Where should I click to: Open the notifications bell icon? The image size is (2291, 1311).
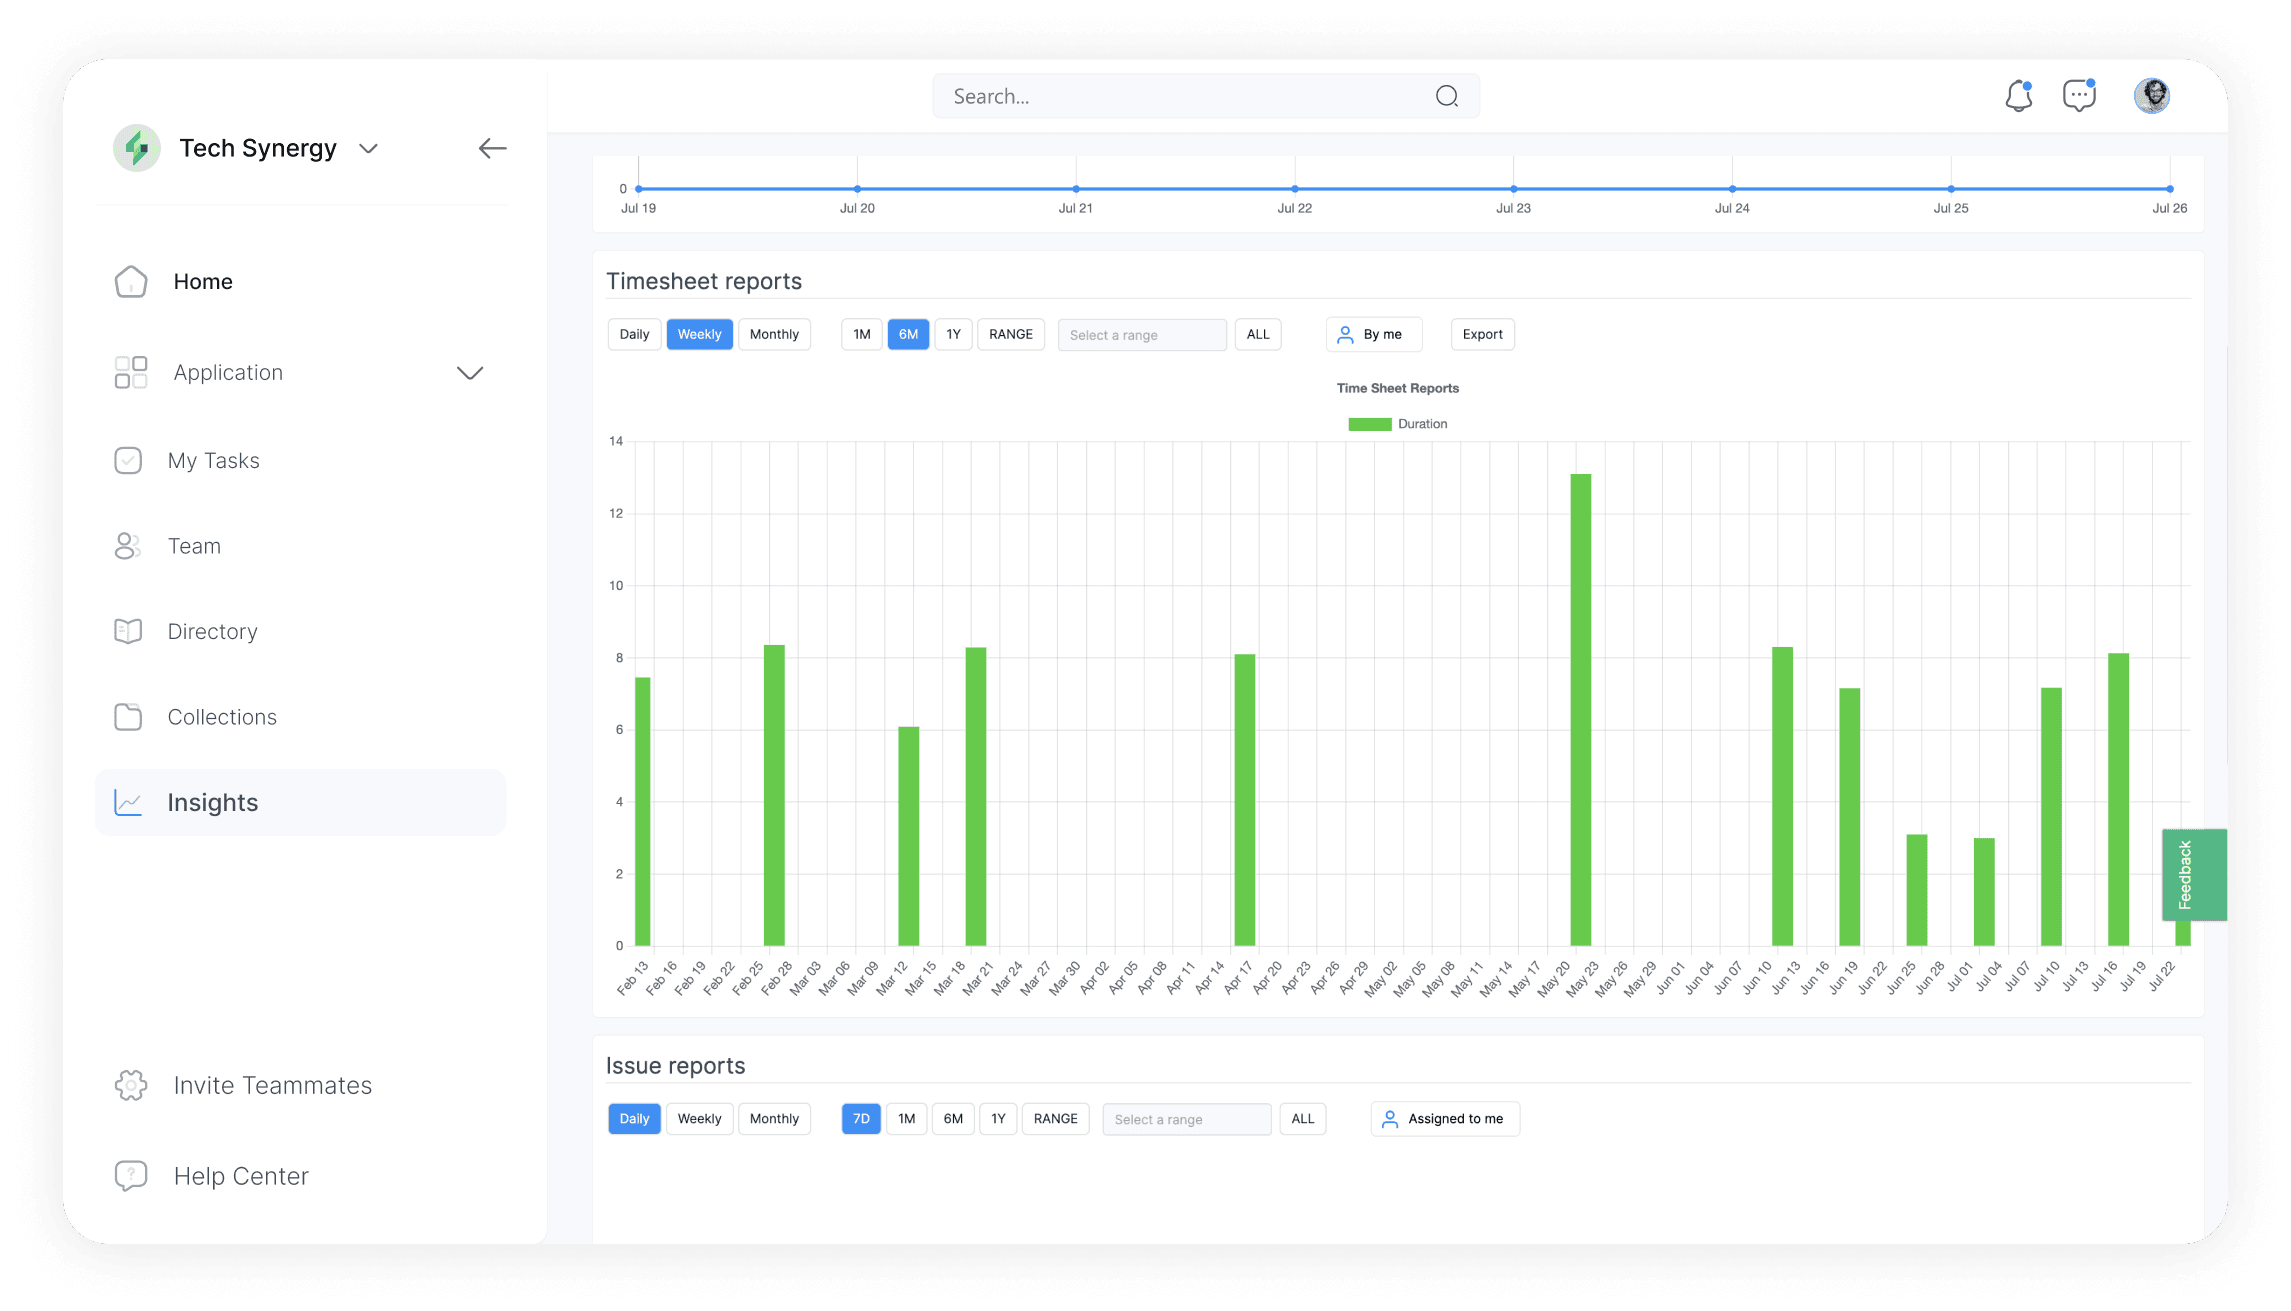click(2018, 96)
